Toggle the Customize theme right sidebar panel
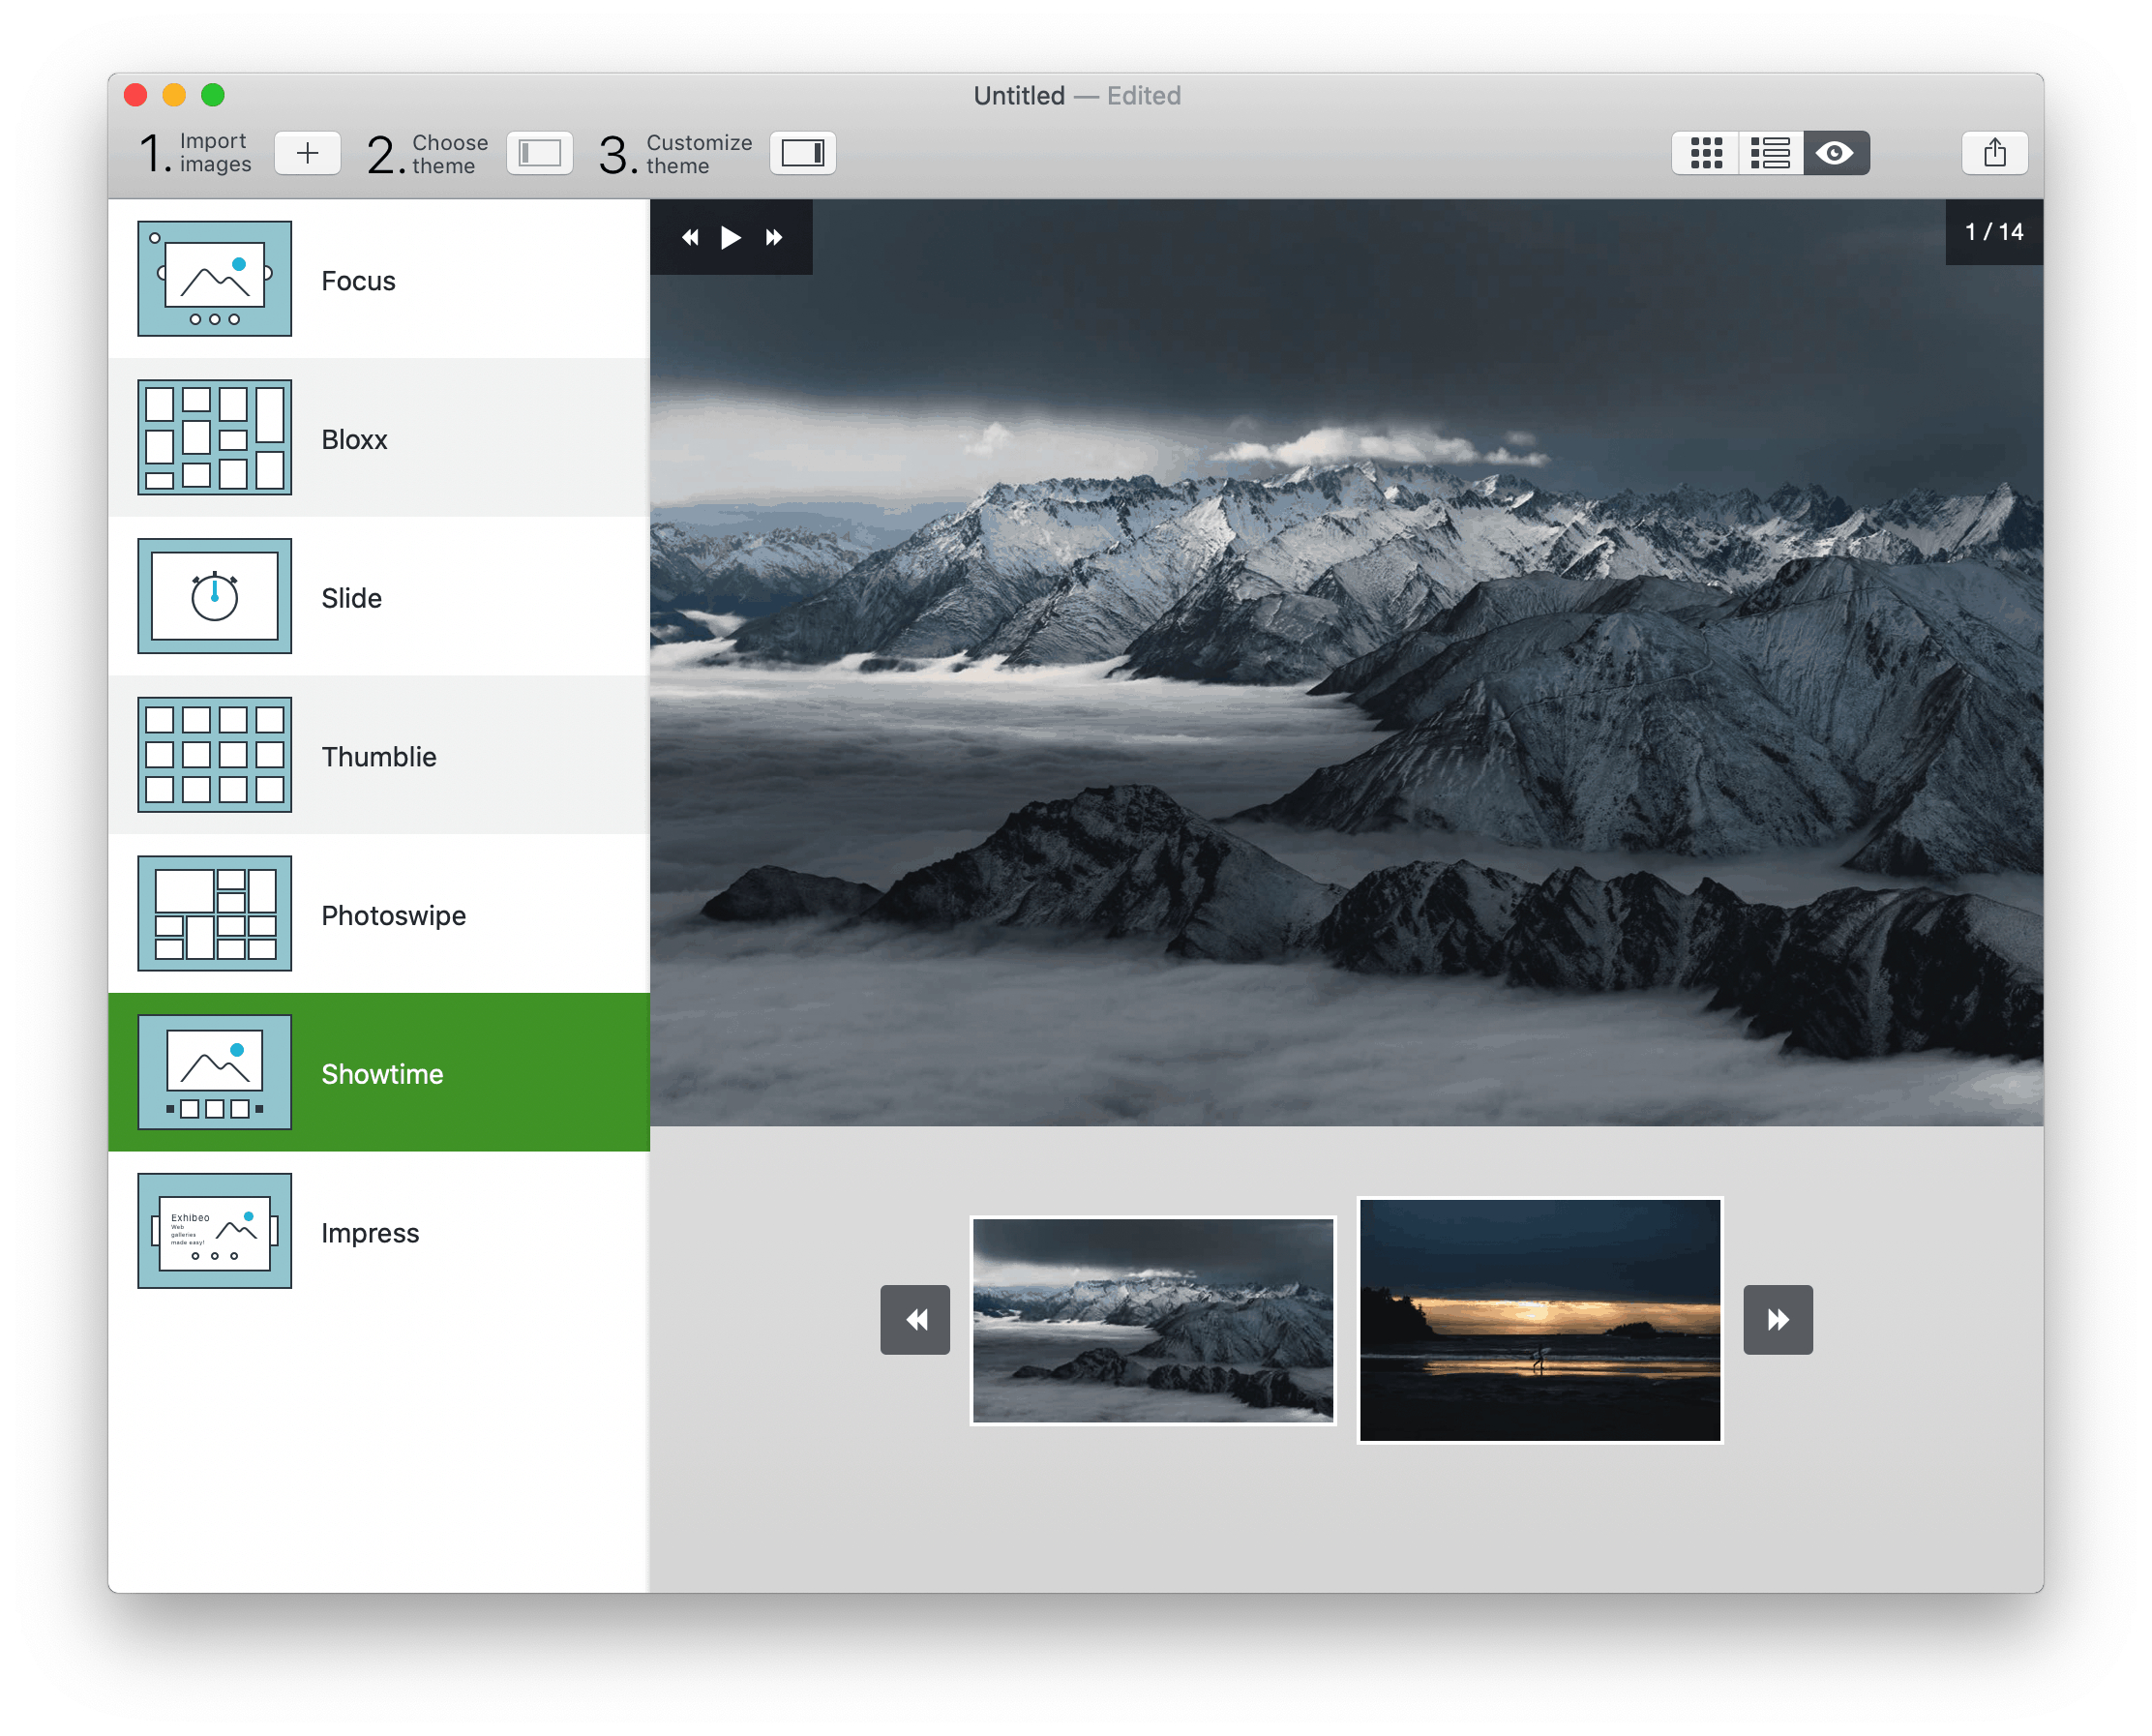Viewport: 2152px width, 1736px height. point(802,153)
